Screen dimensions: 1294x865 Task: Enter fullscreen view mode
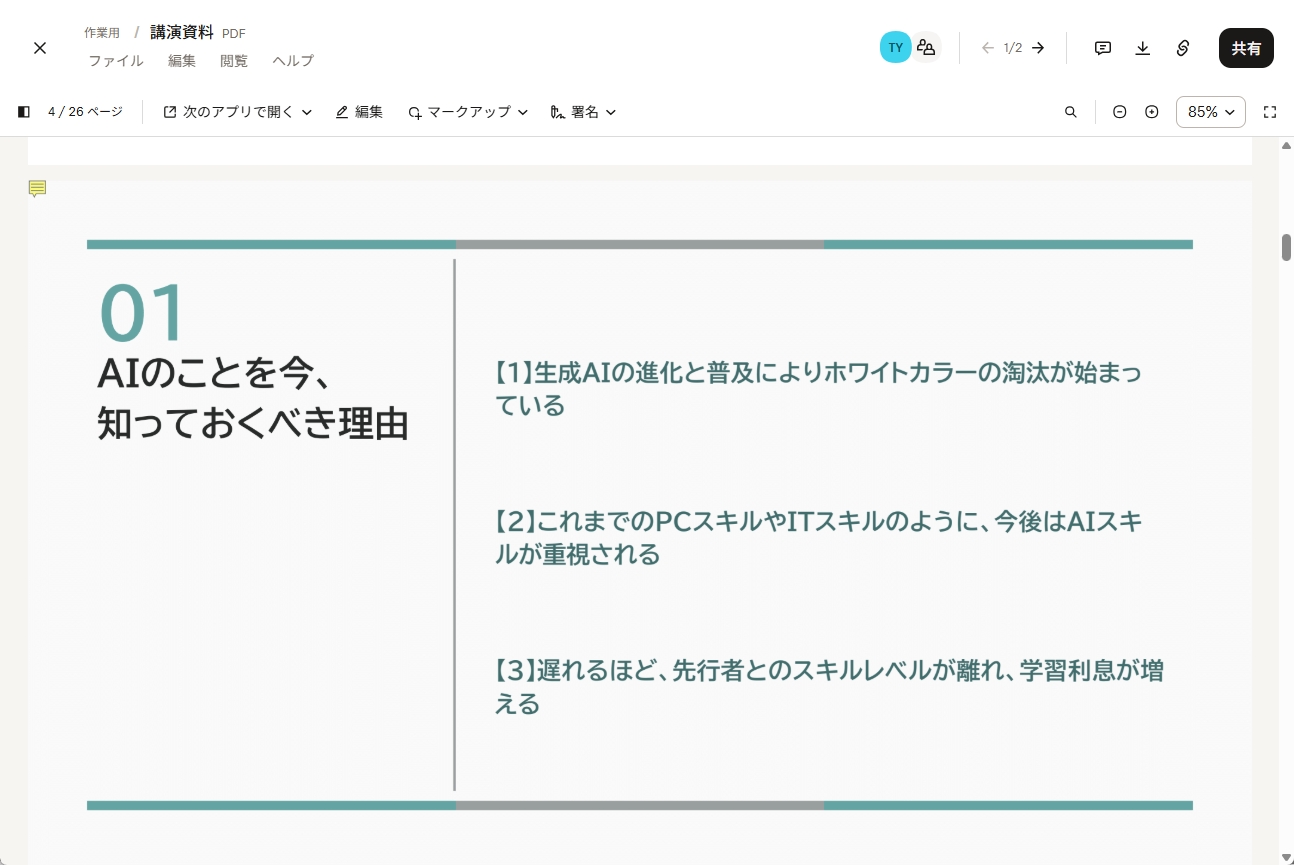point(1270,112)
